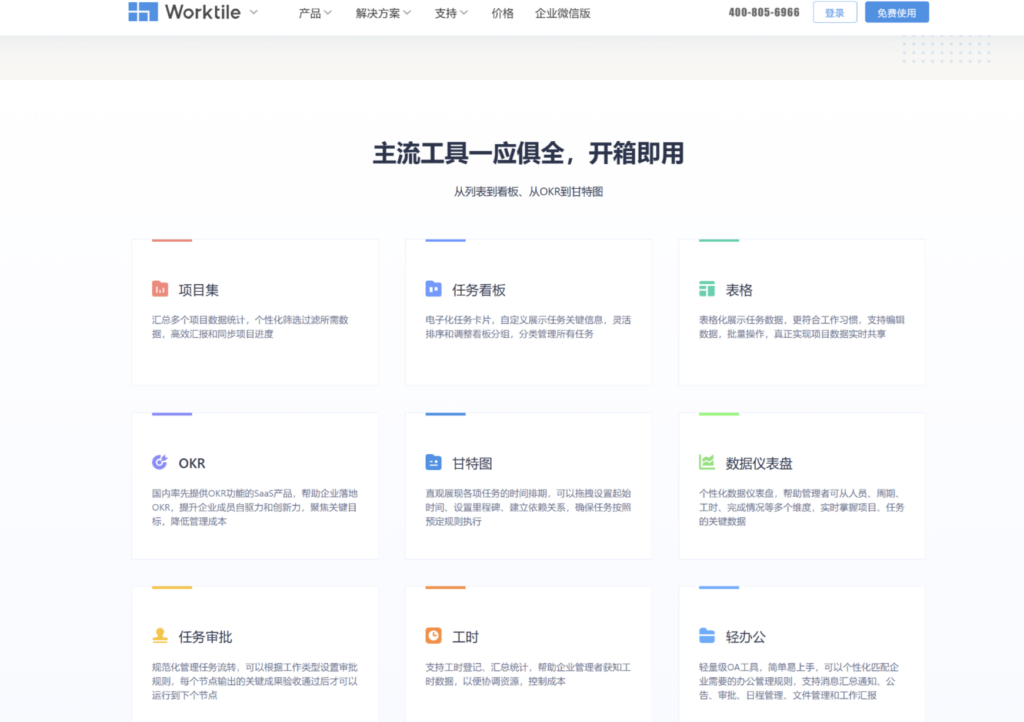Click the 轻办公 folder icon
The width and height of the screenshot is (1024, 722).
coord(707,636)
